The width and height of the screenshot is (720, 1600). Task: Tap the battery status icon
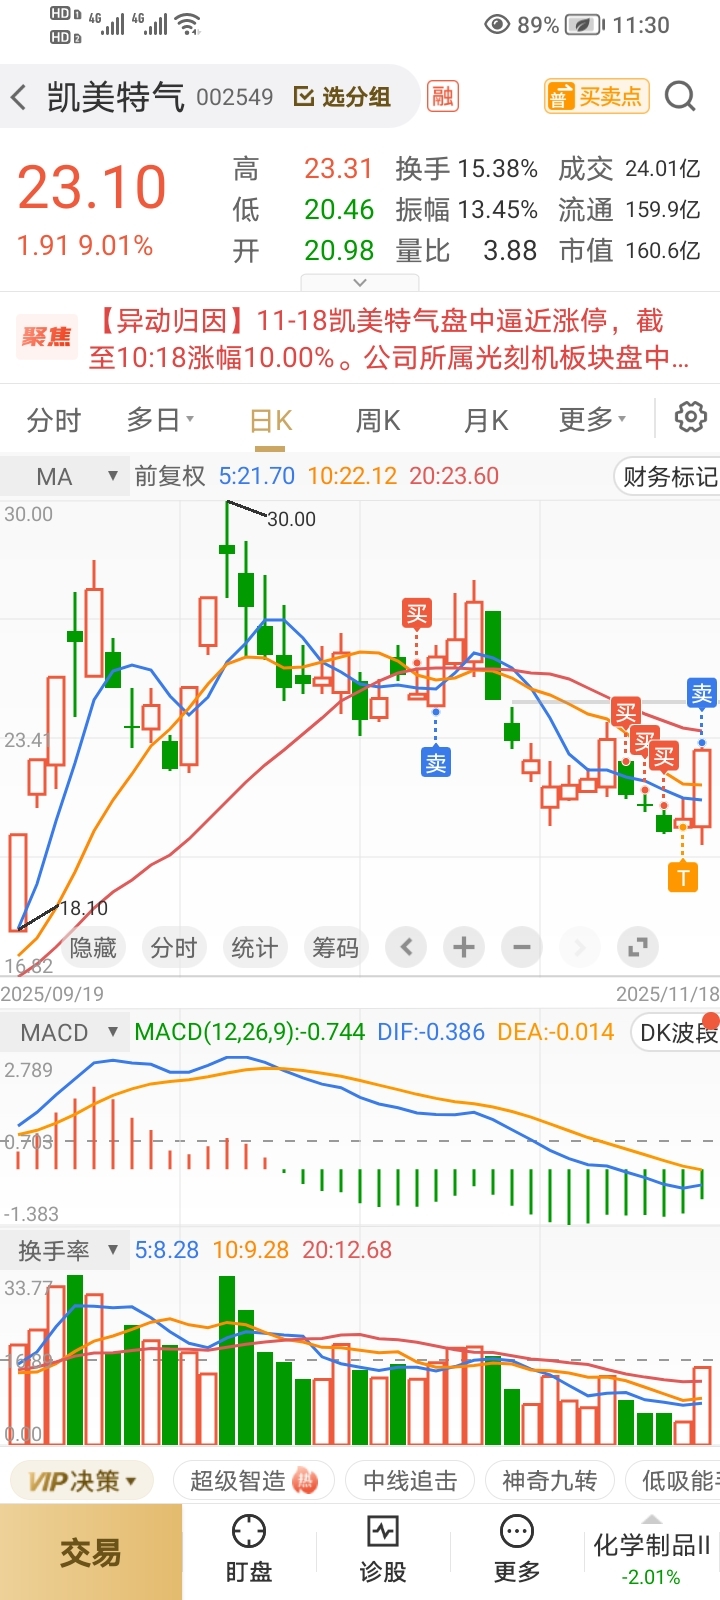coord(584,25)
